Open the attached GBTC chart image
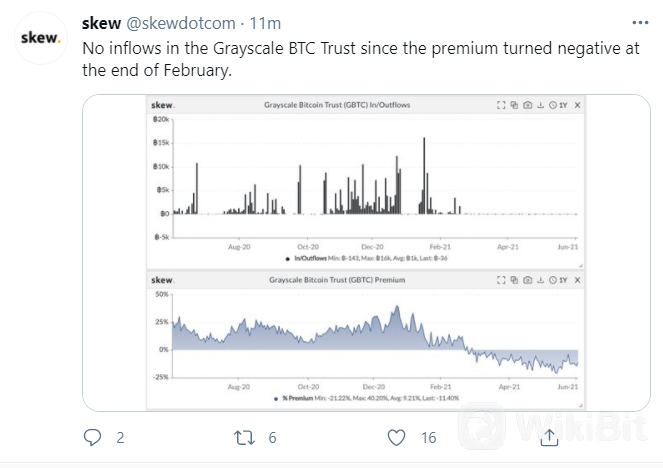The width and height of the screenshot is (663, 468). coord(366,253)
